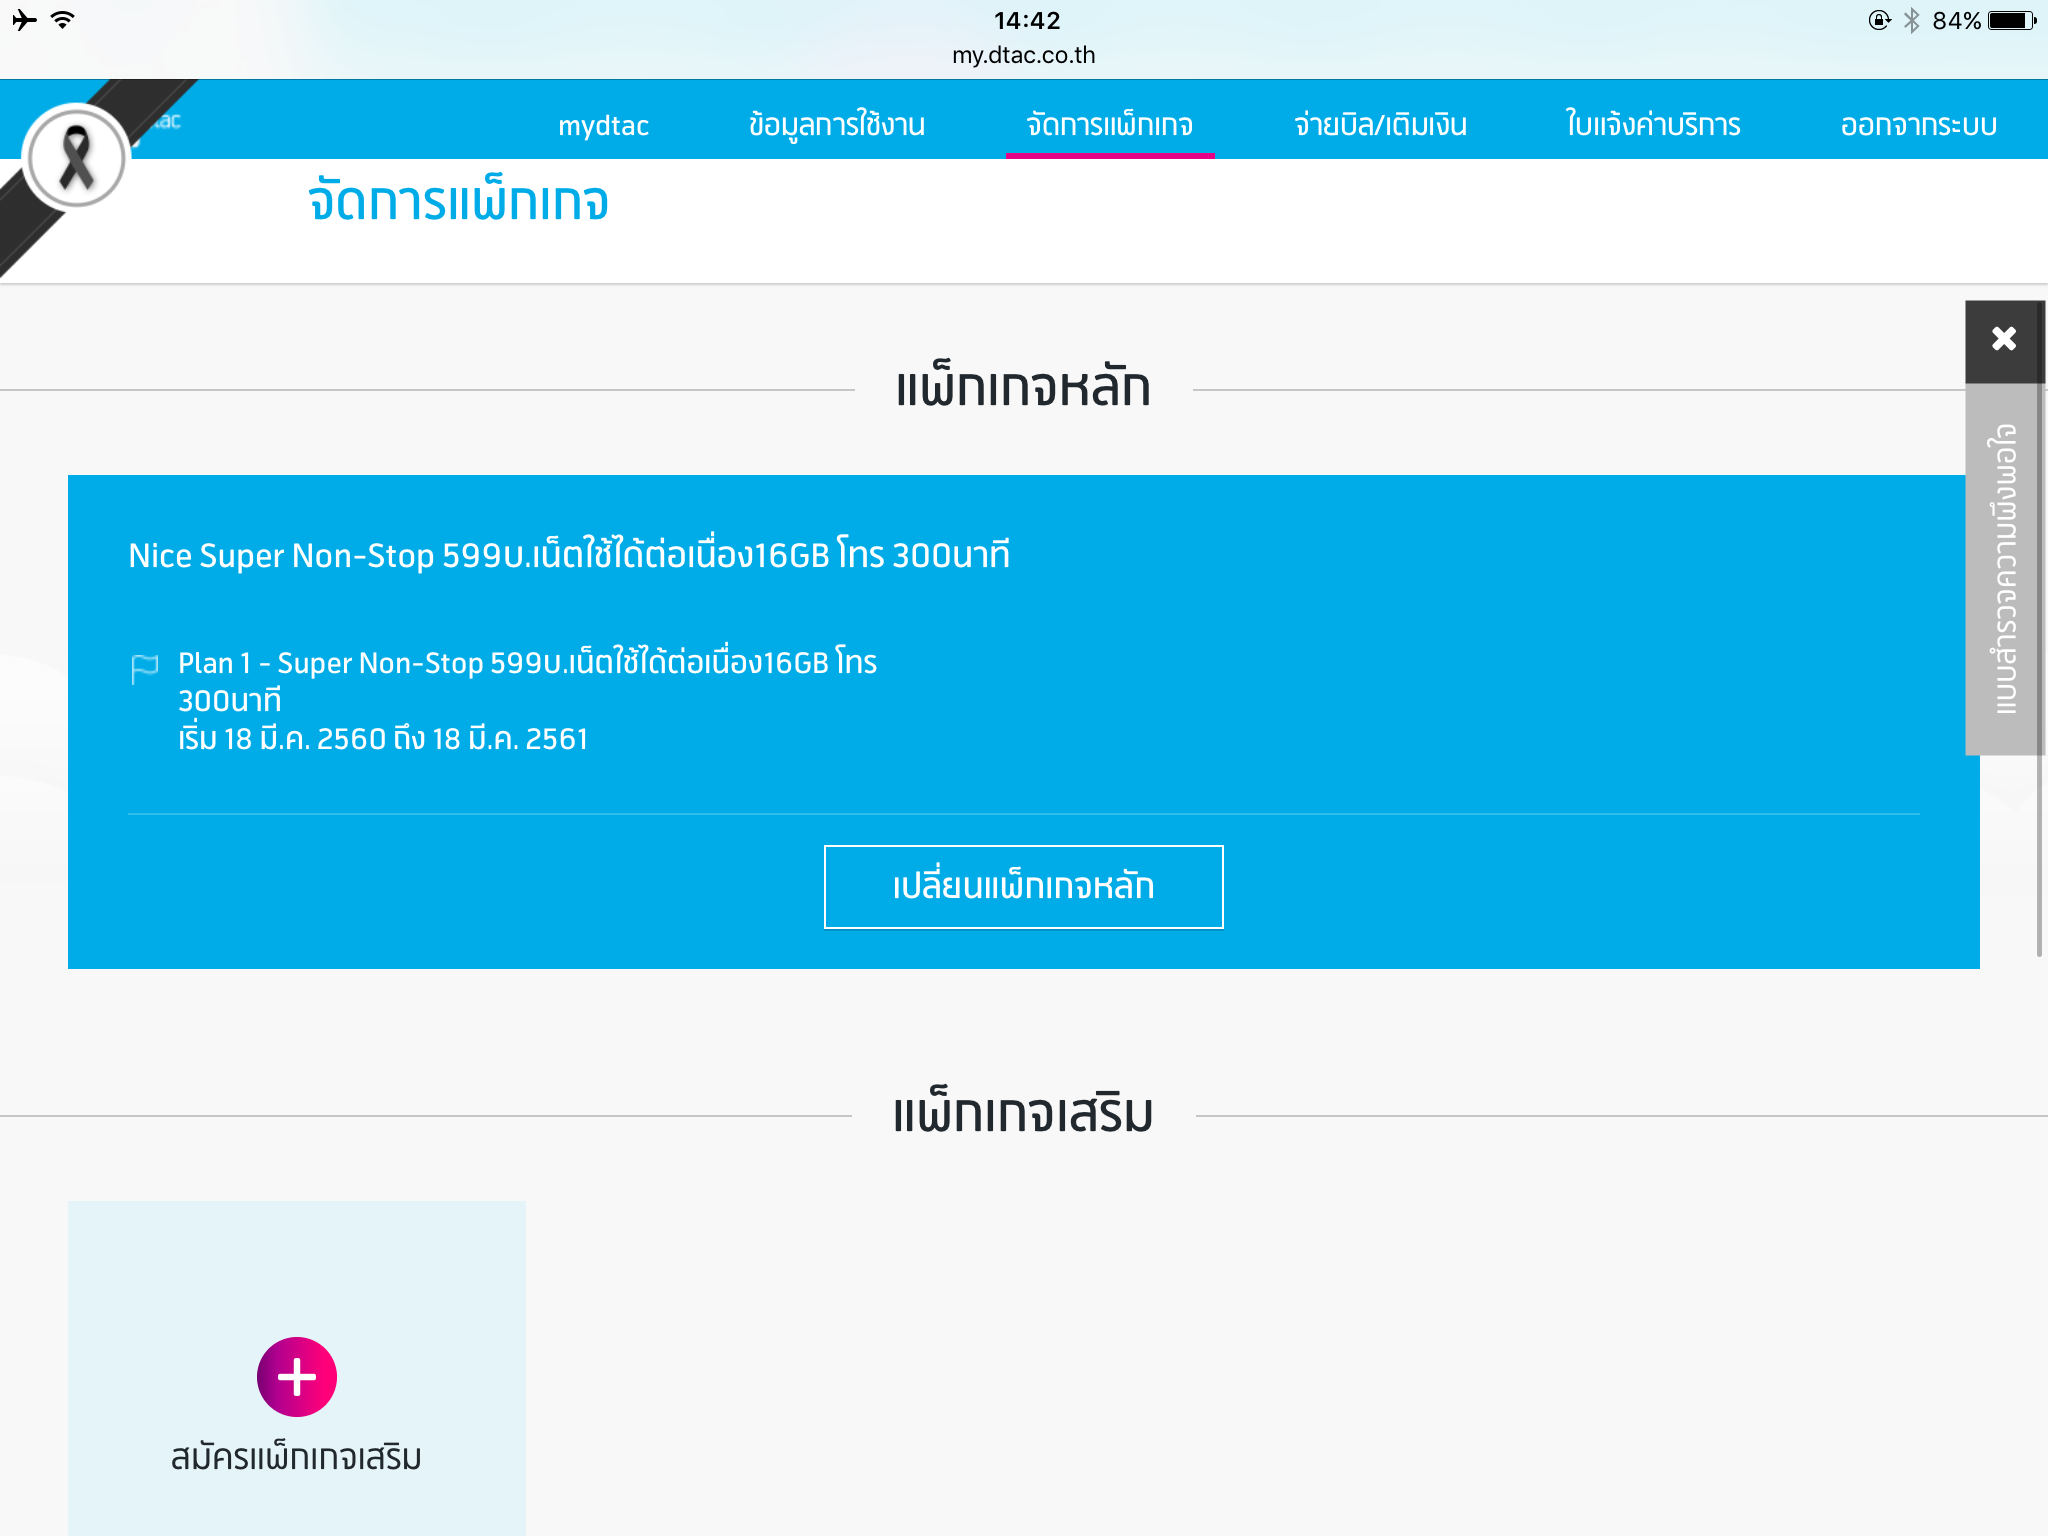Viewport: 2048px width, 1536px height.
Task: Click the สมัครแพ็กเกจเสริม label
Action: 296,1457
